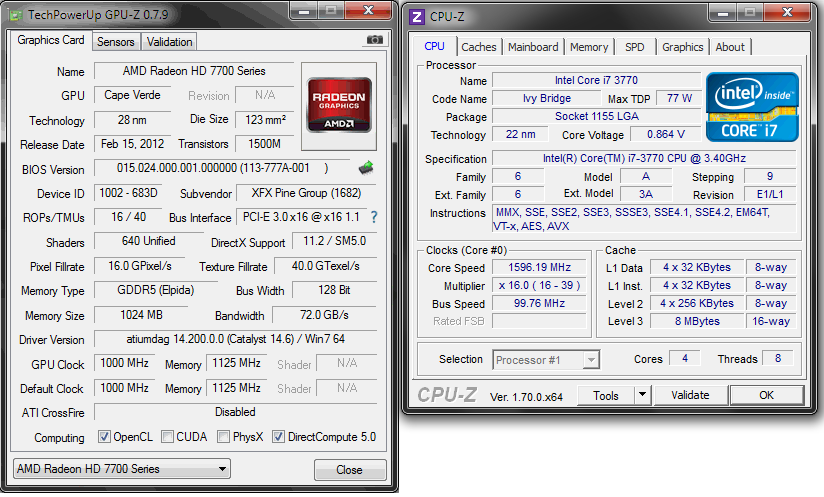Click the Instructions list field in CPU-Z

pos(644,219)
